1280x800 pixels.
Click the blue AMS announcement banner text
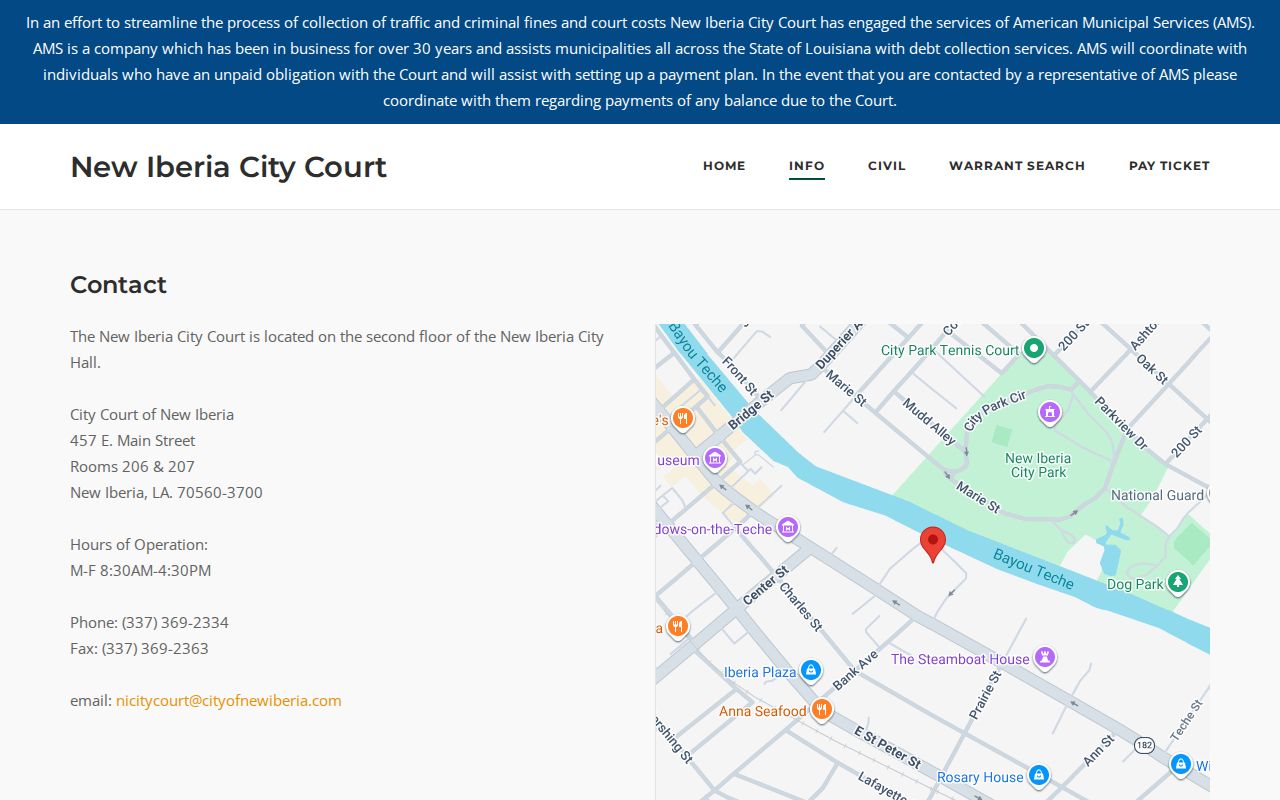pyautogui.click(x=640, y=61)
